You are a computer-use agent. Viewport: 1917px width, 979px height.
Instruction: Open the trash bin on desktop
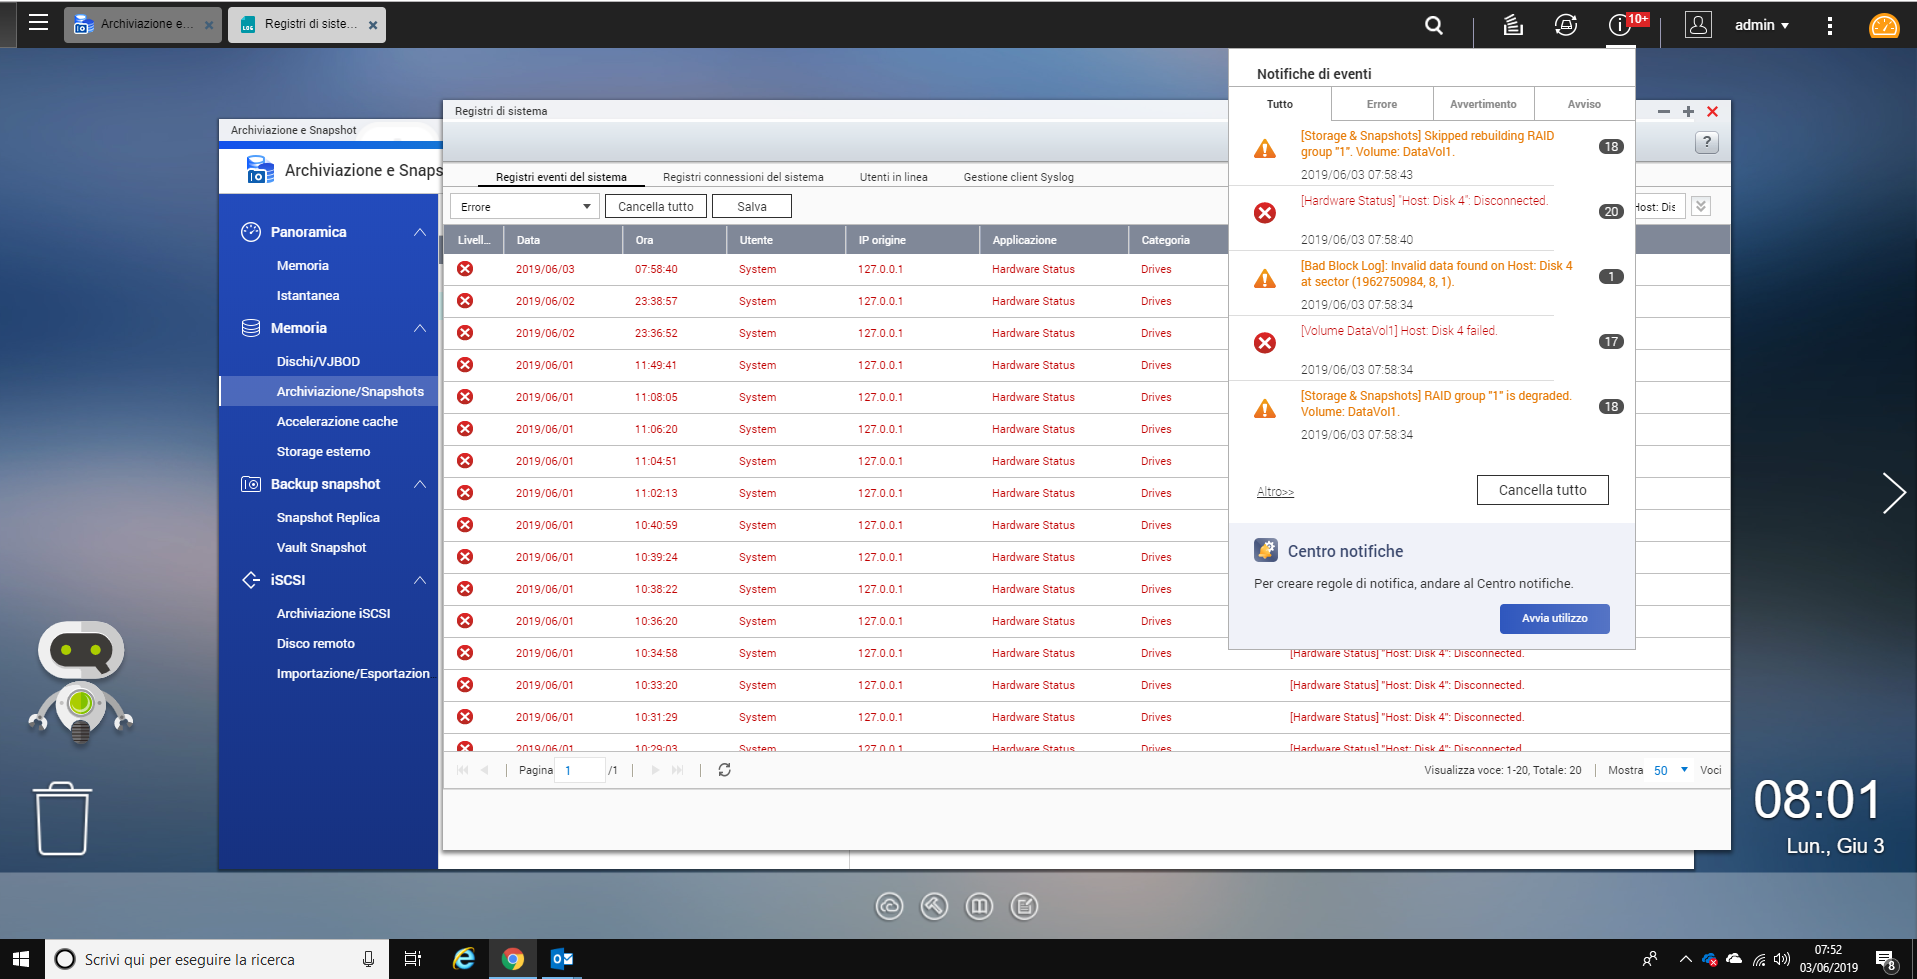(63, 819)
